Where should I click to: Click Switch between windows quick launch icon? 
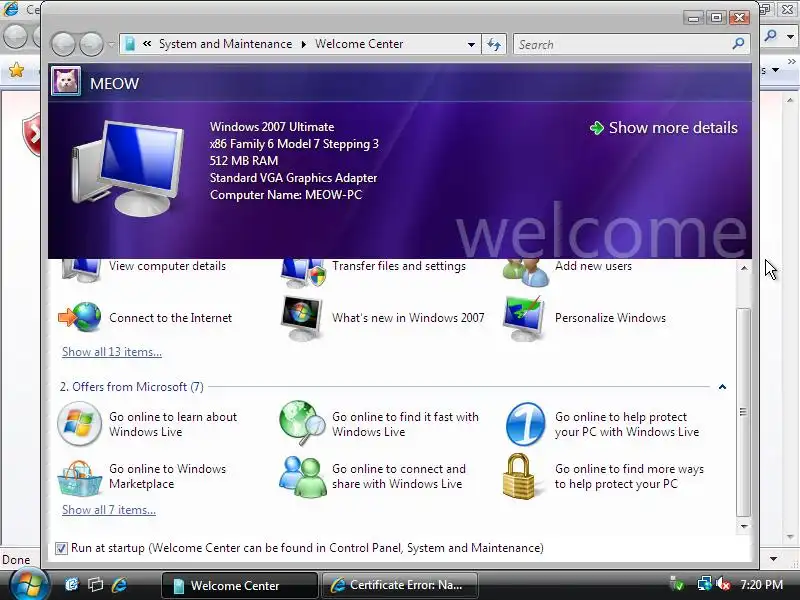pos(95,585)
